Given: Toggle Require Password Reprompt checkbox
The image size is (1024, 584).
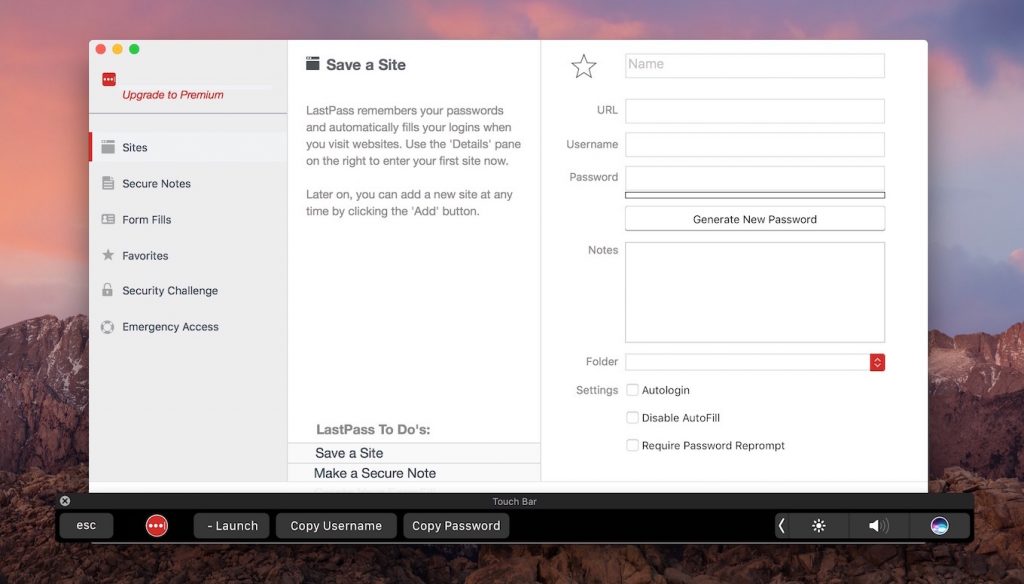Looking at the screenshot, I should pyautogui.click(x=632, y=445).
